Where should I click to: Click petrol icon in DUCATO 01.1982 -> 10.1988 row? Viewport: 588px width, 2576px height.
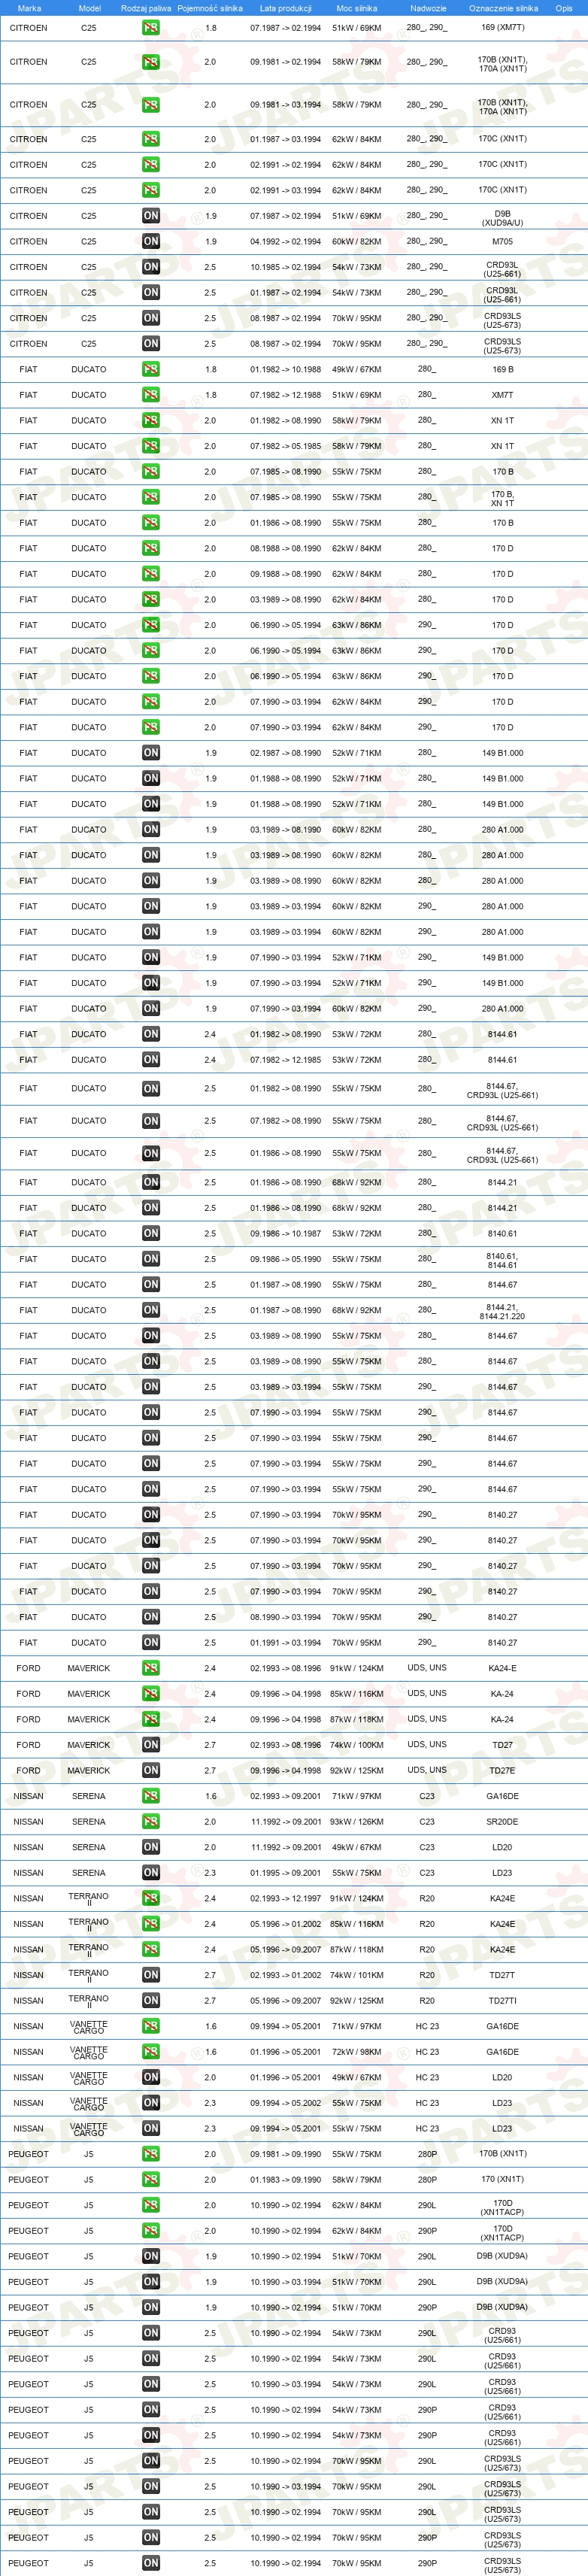point(150,370)
